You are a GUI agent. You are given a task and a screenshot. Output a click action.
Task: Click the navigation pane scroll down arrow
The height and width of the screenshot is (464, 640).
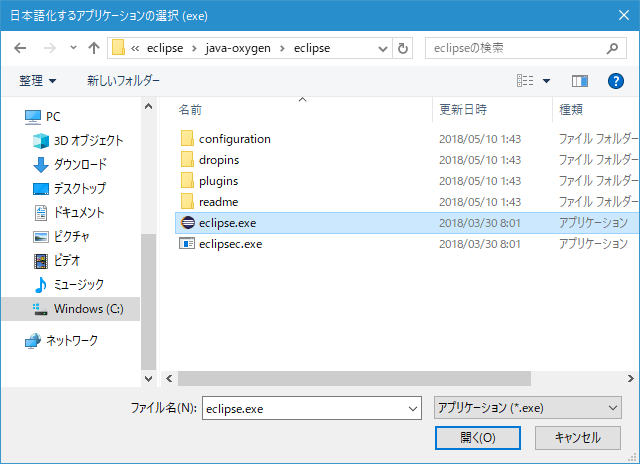[149, 379]
